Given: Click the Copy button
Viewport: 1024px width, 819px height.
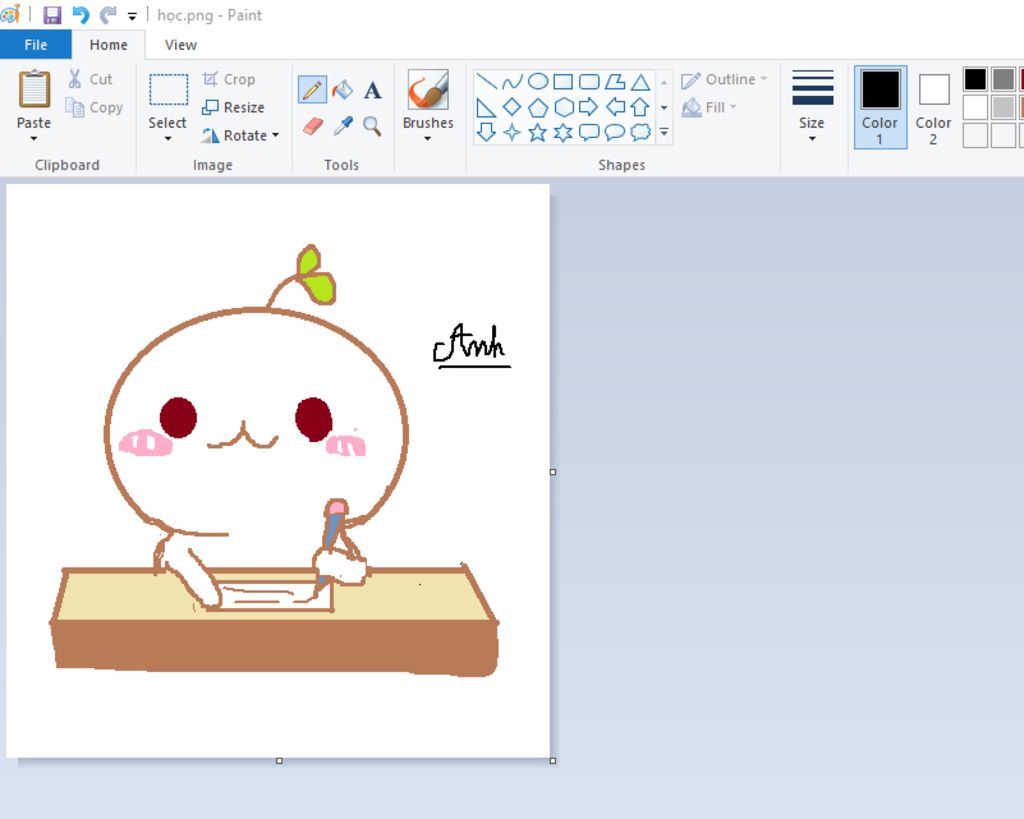Looking at the screenshot, I should click(95, 107).
